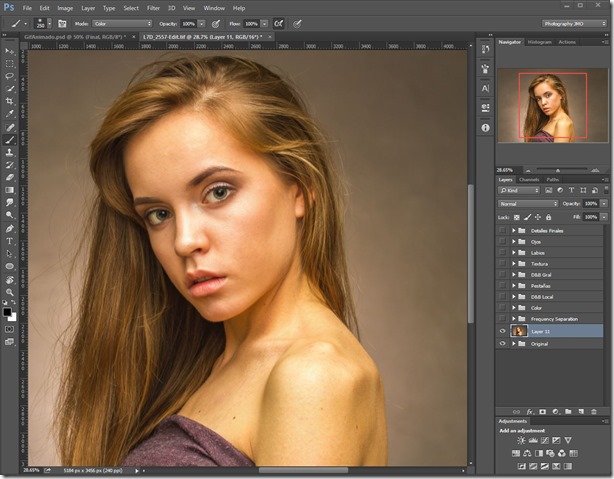This screenshot has height=479, width=614.
Task: Expand the Detalles Finales group
Action: pos(513,231)
